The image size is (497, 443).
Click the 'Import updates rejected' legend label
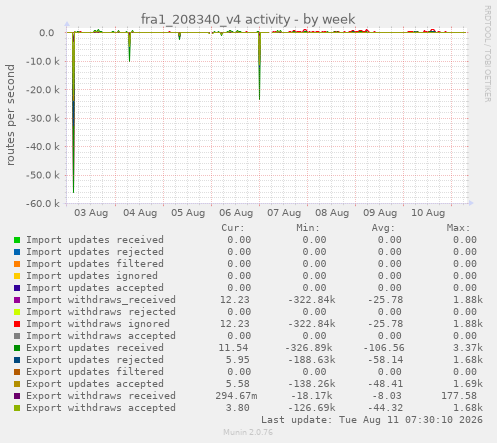pyautogui.click(x=95, y=252)
